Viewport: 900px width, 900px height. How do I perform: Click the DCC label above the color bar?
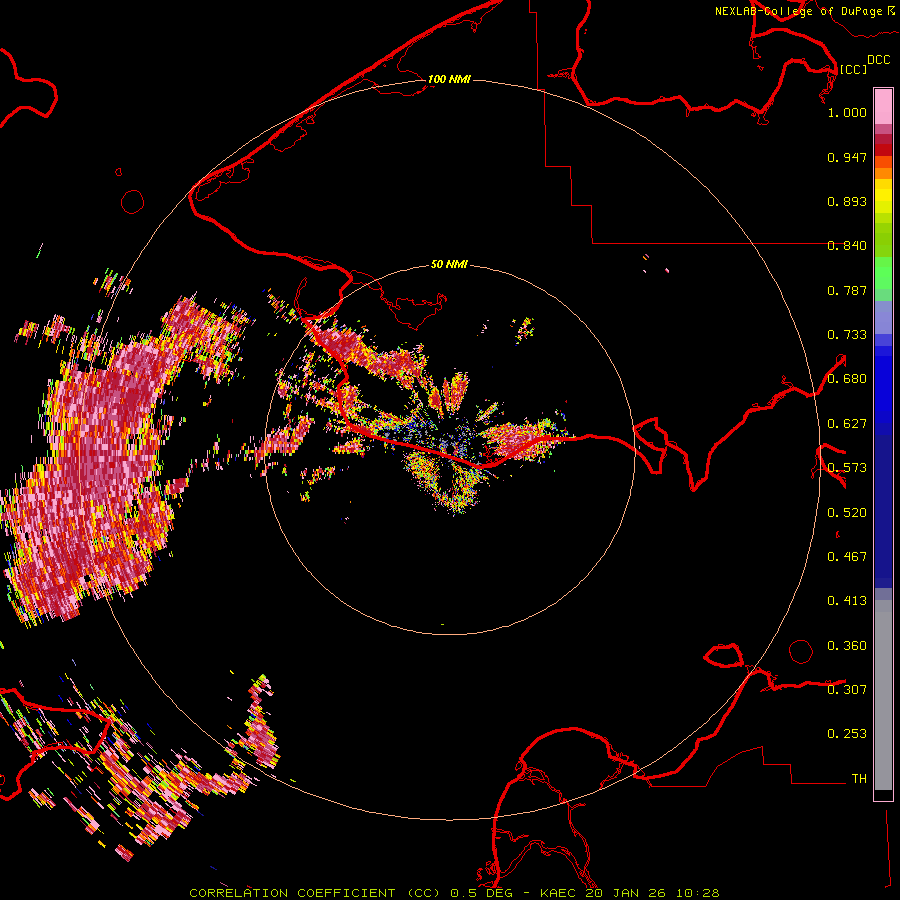878,60
